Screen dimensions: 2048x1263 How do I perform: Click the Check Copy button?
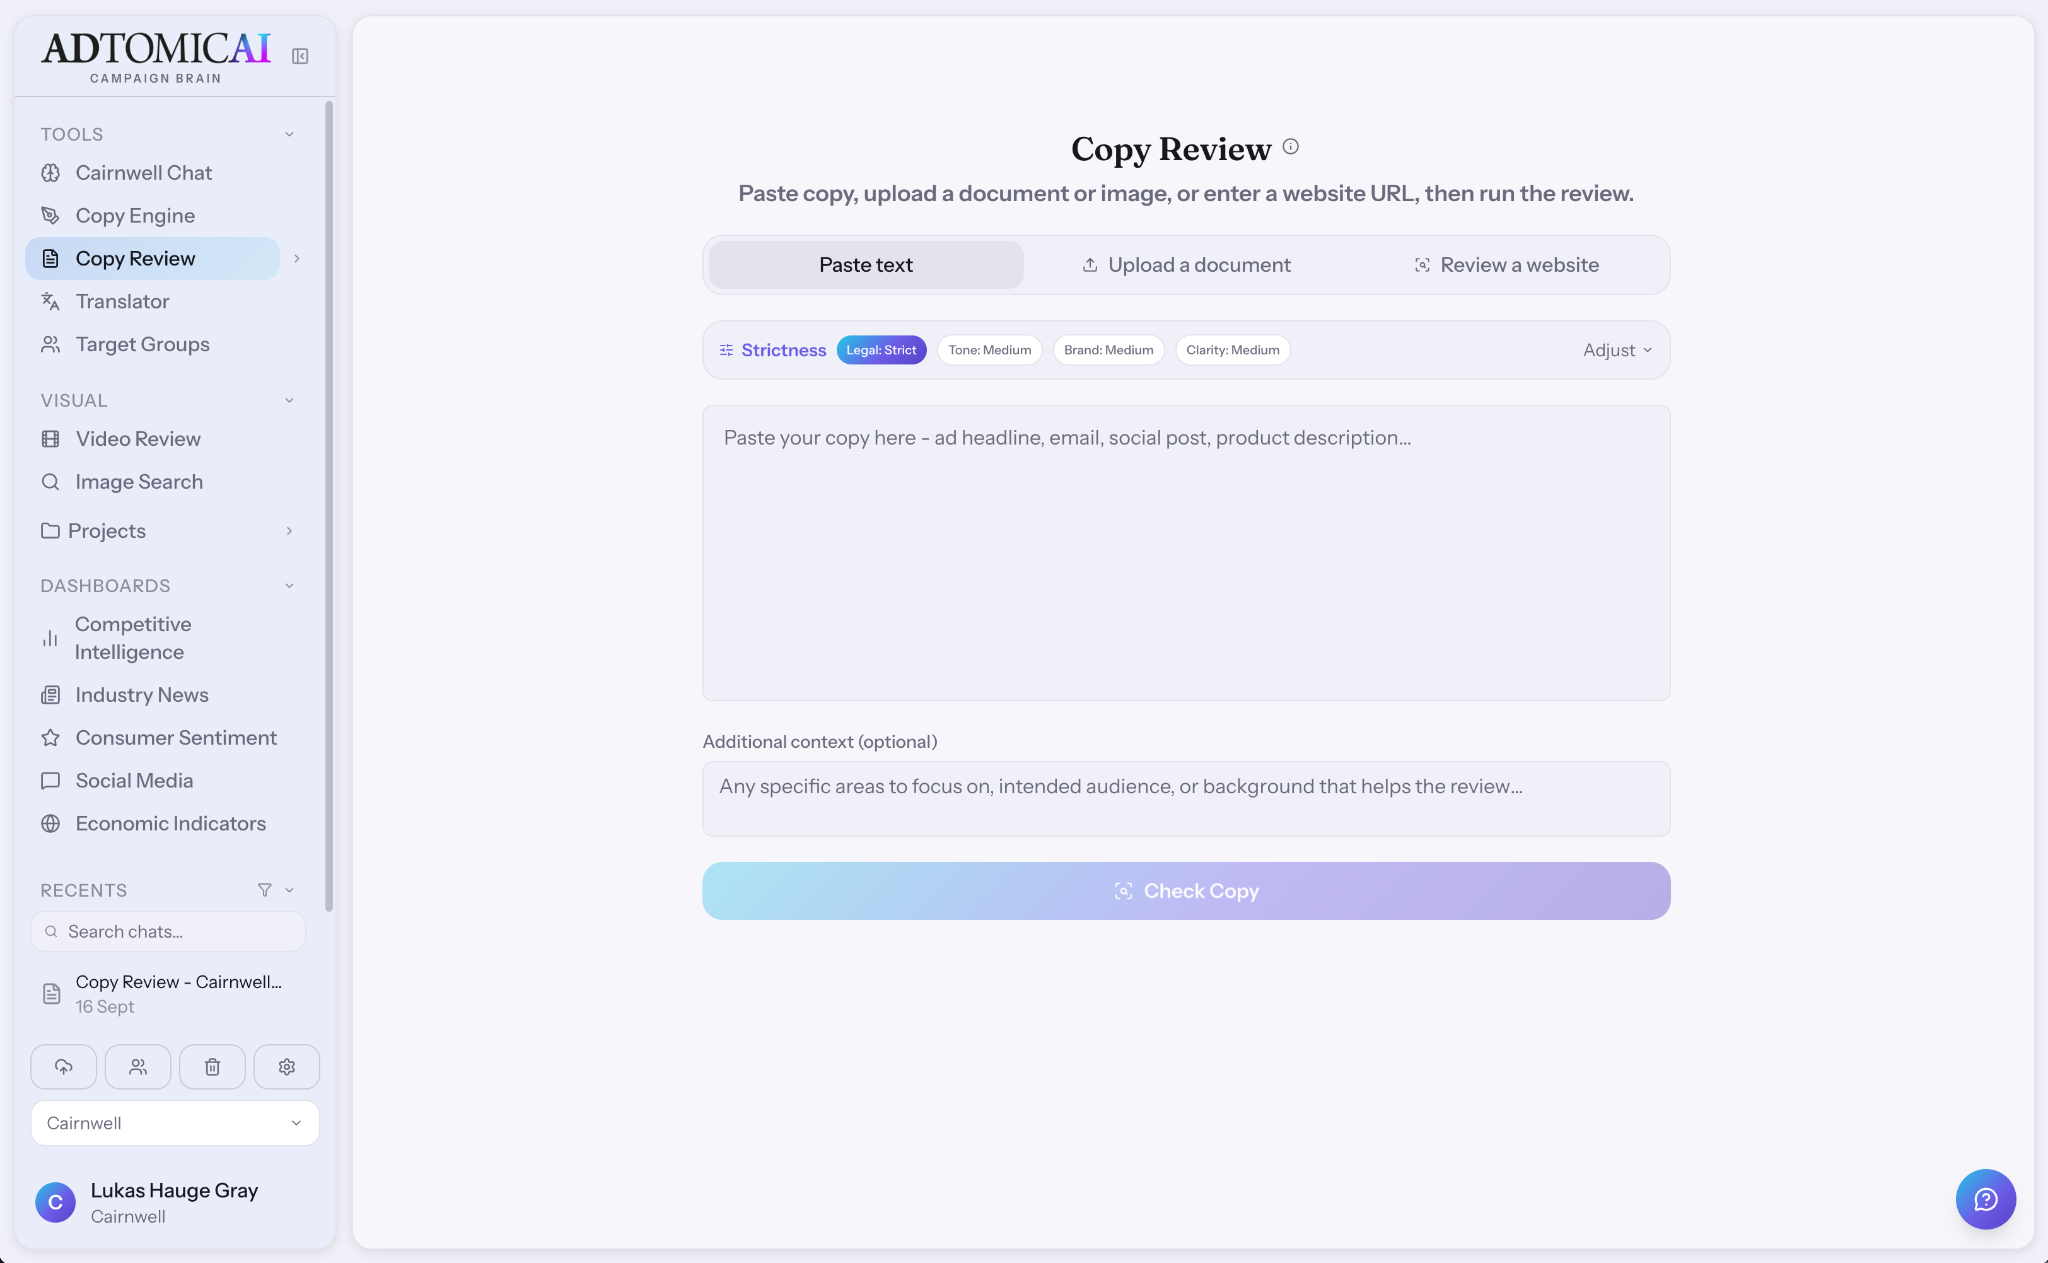coord(1186,891)
